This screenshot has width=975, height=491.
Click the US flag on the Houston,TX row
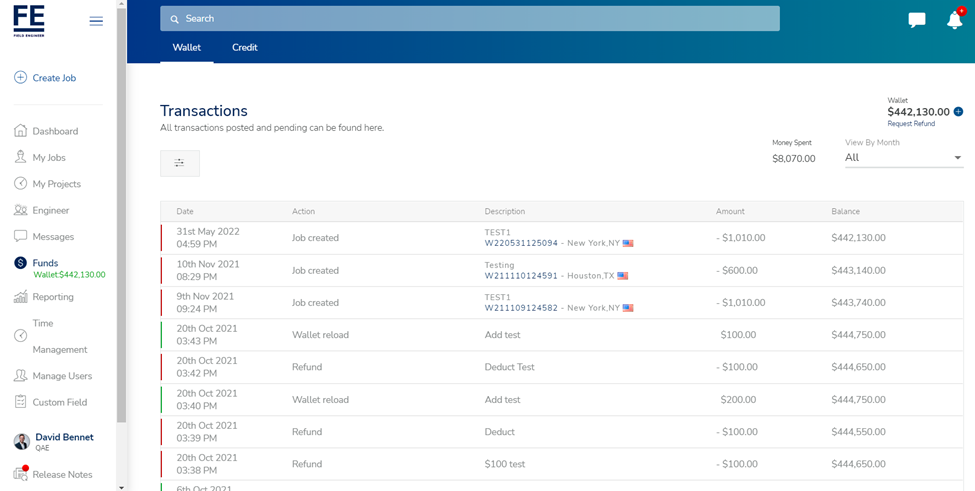click(622, 276)
